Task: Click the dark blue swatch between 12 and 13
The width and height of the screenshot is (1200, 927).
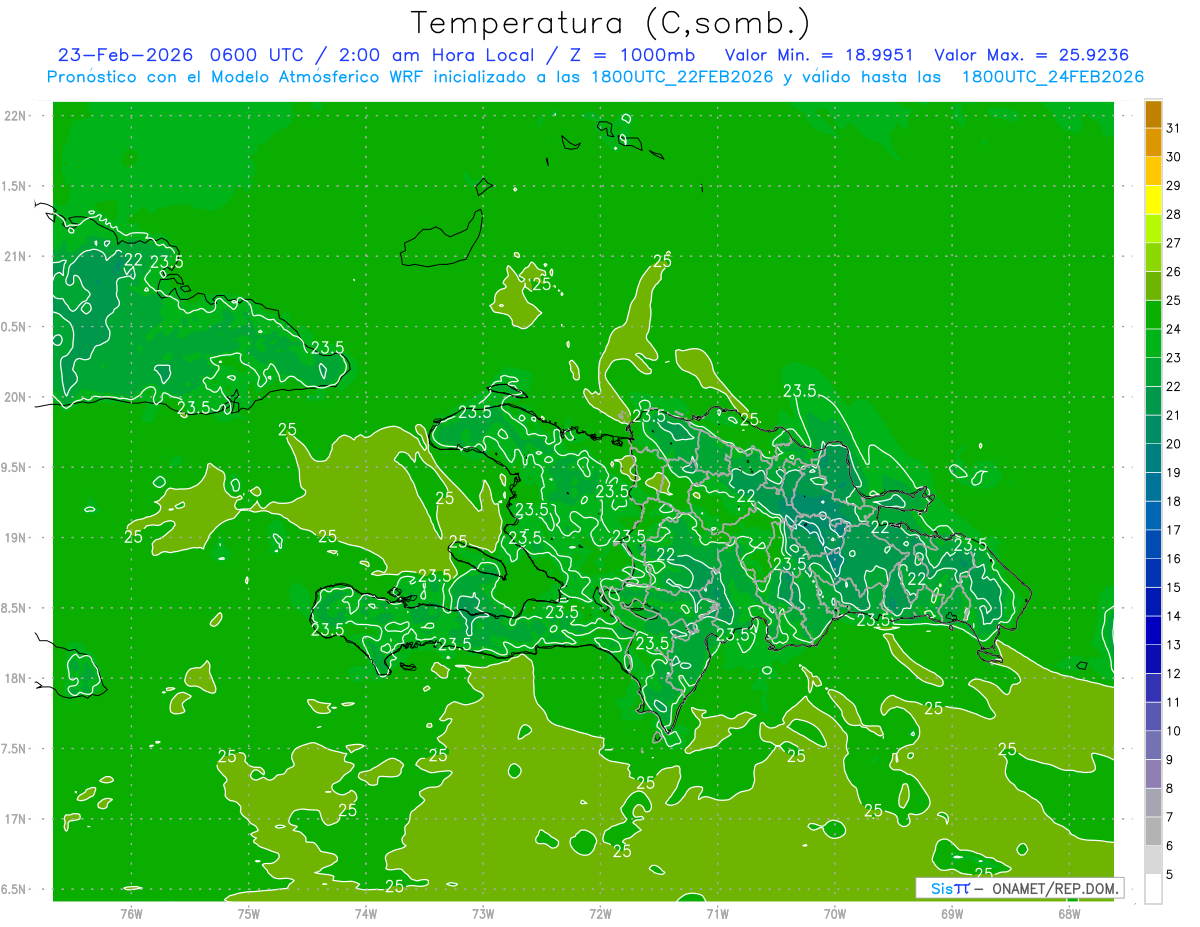Action: click(x=1154, y=660)
